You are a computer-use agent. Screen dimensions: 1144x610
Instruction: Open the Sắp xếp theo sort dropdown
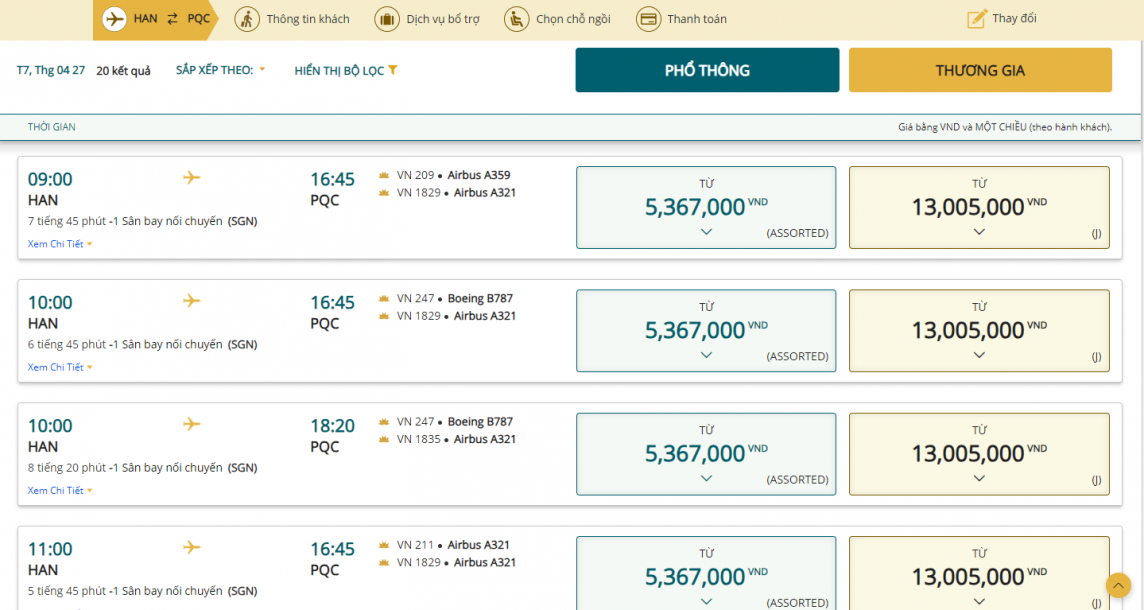pos(221,70)
